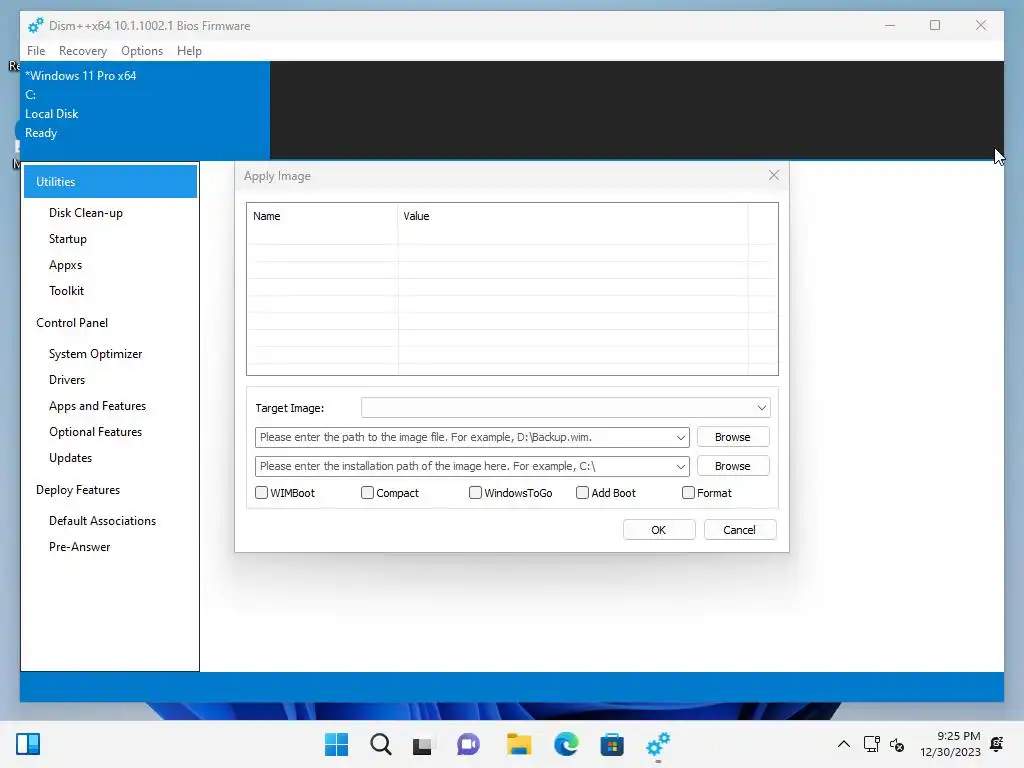
Task: Open Updates in the sidebar
Action: [71, 458]
